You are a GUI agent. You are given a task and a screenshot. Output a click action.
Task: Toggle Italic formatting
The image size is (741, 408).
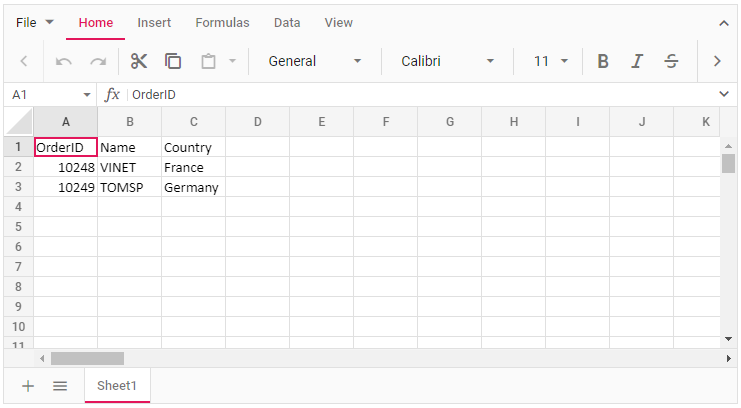pyautogui.click(x=637, y=61)
